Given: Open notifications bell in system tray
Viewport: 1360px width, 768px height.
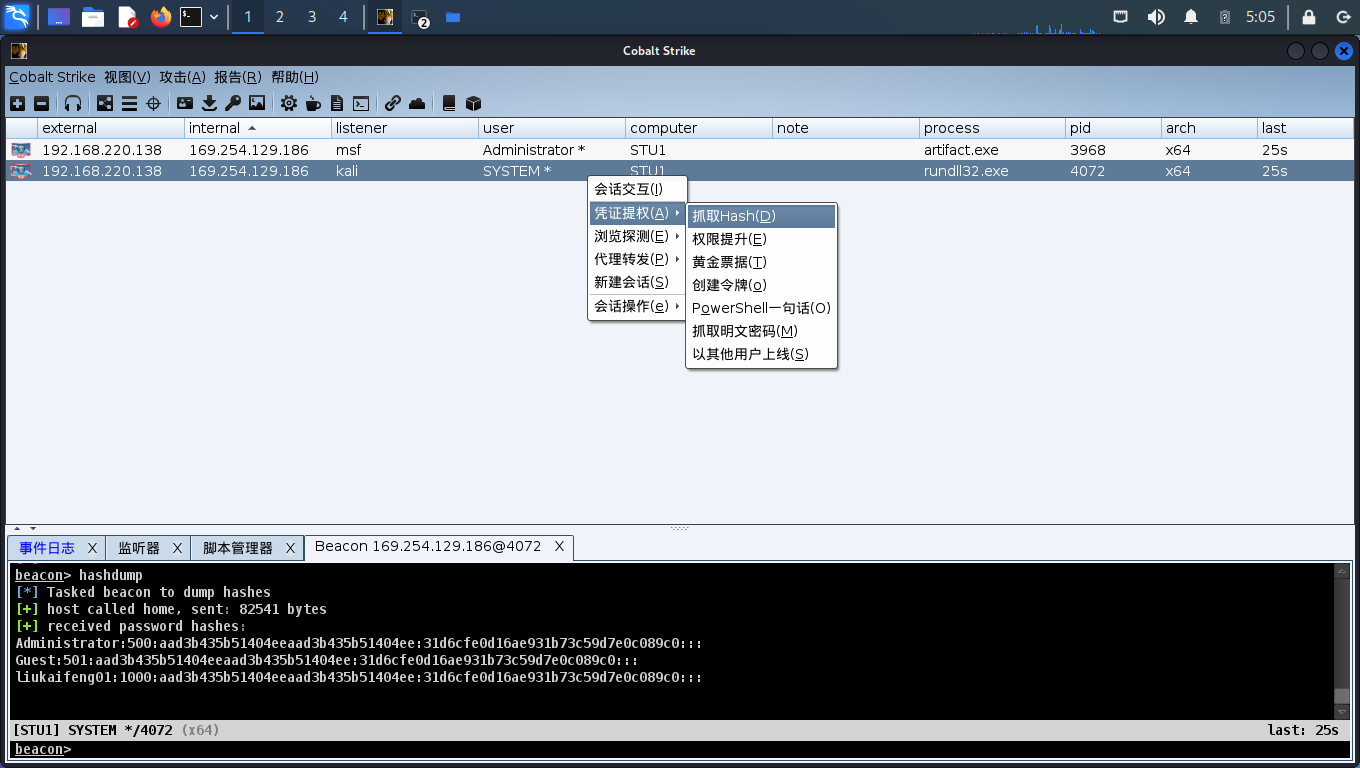Looking at the screenshot, I should coord(1191,17).
